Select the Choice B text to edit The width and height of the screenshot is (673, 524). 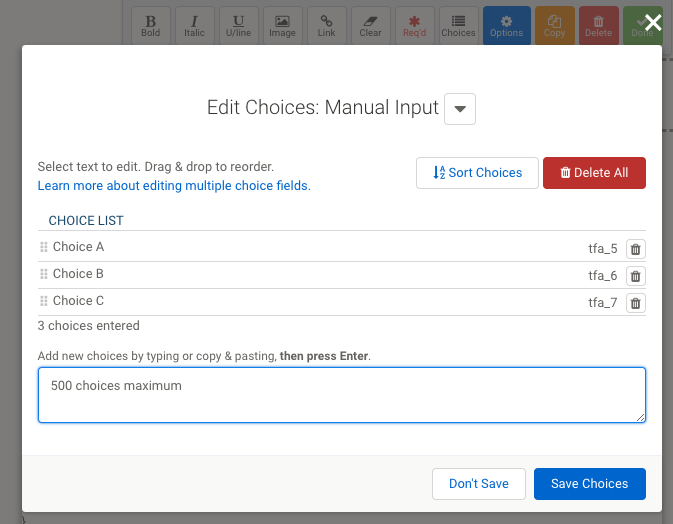pyautogui.click(x=78, y=274)
